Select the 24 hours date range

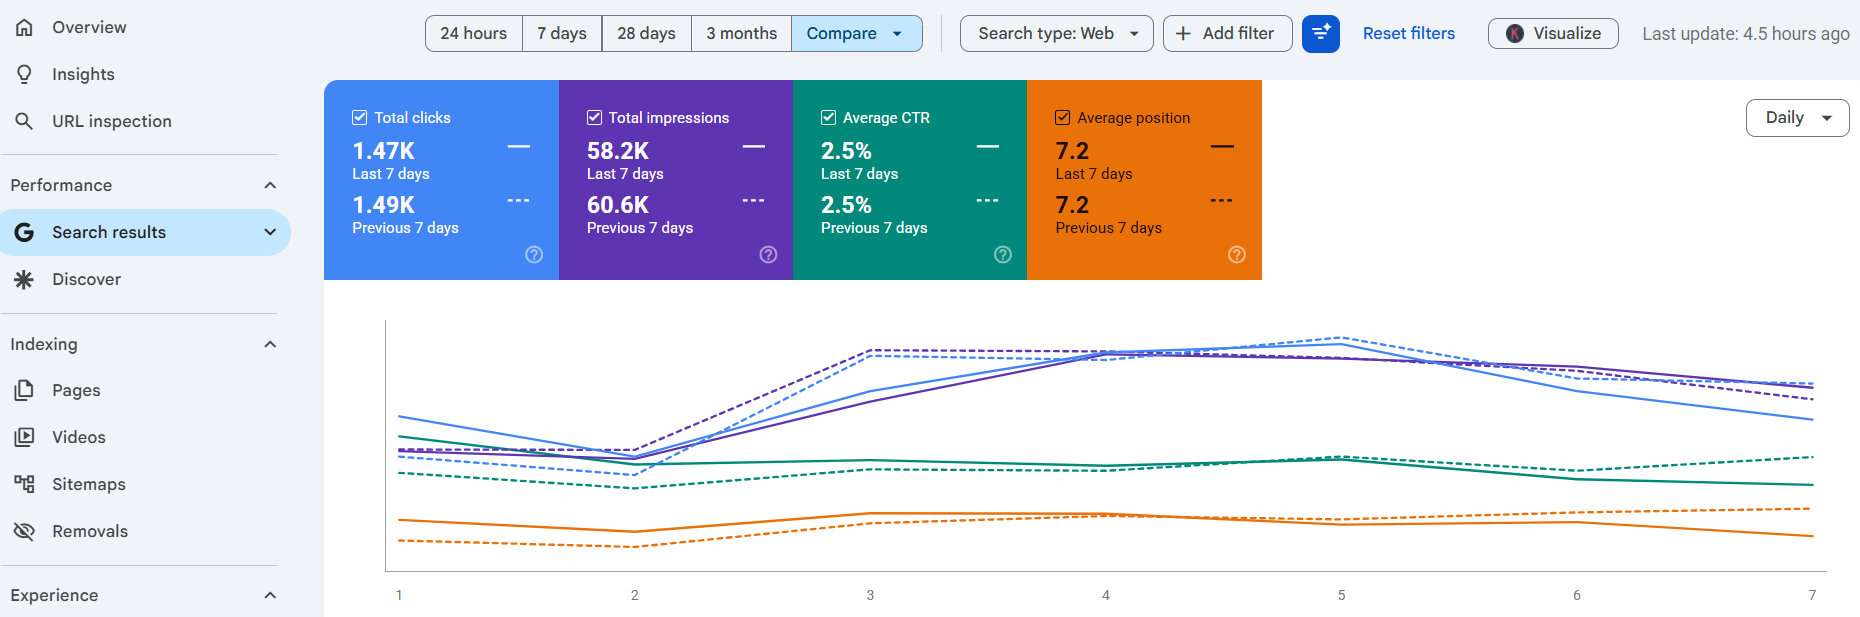click(474, 34)
